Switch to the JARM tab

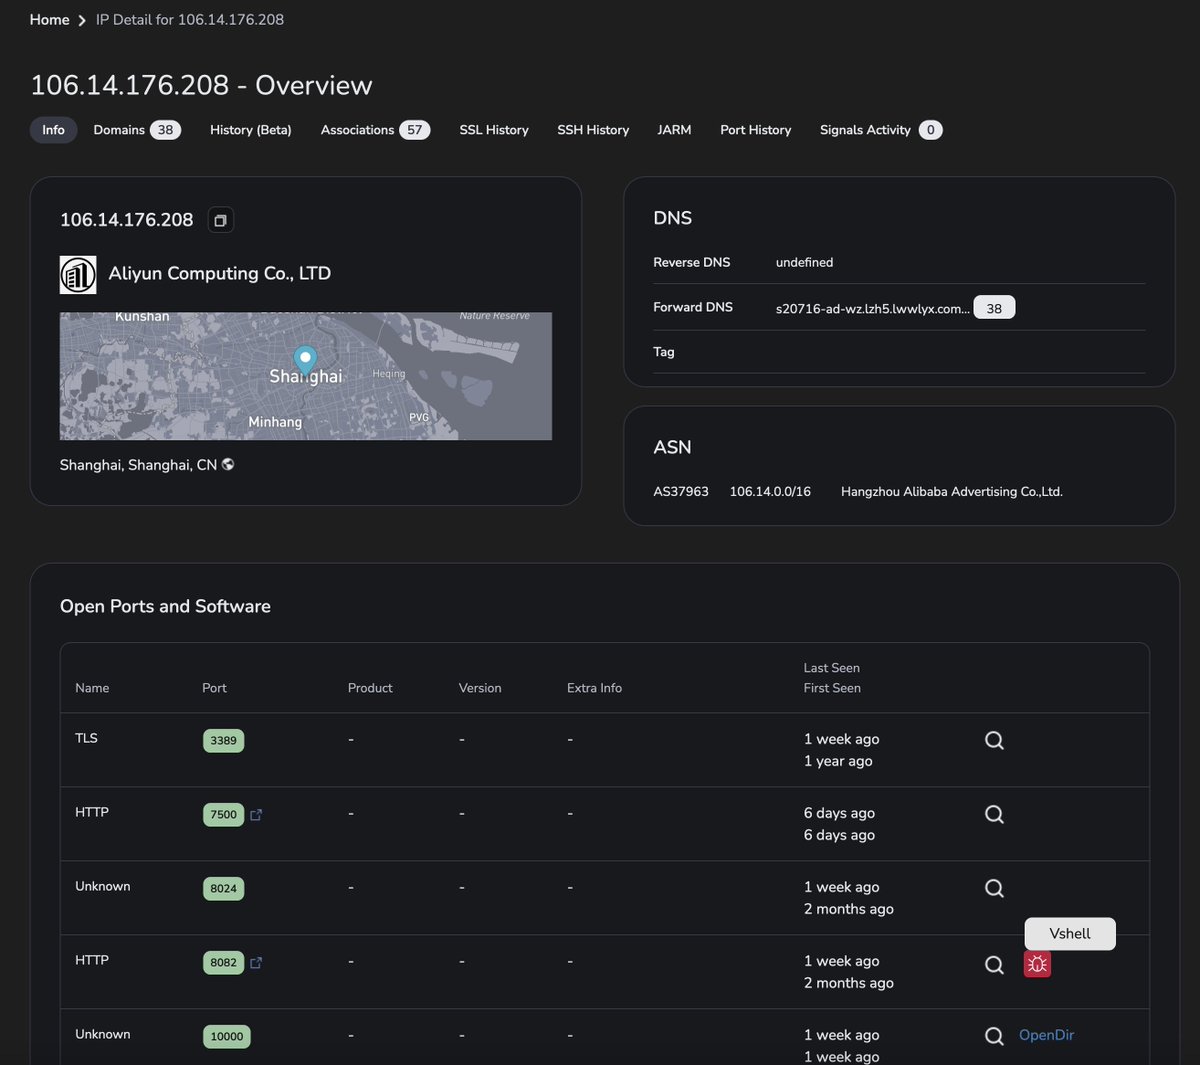(674, 130)
